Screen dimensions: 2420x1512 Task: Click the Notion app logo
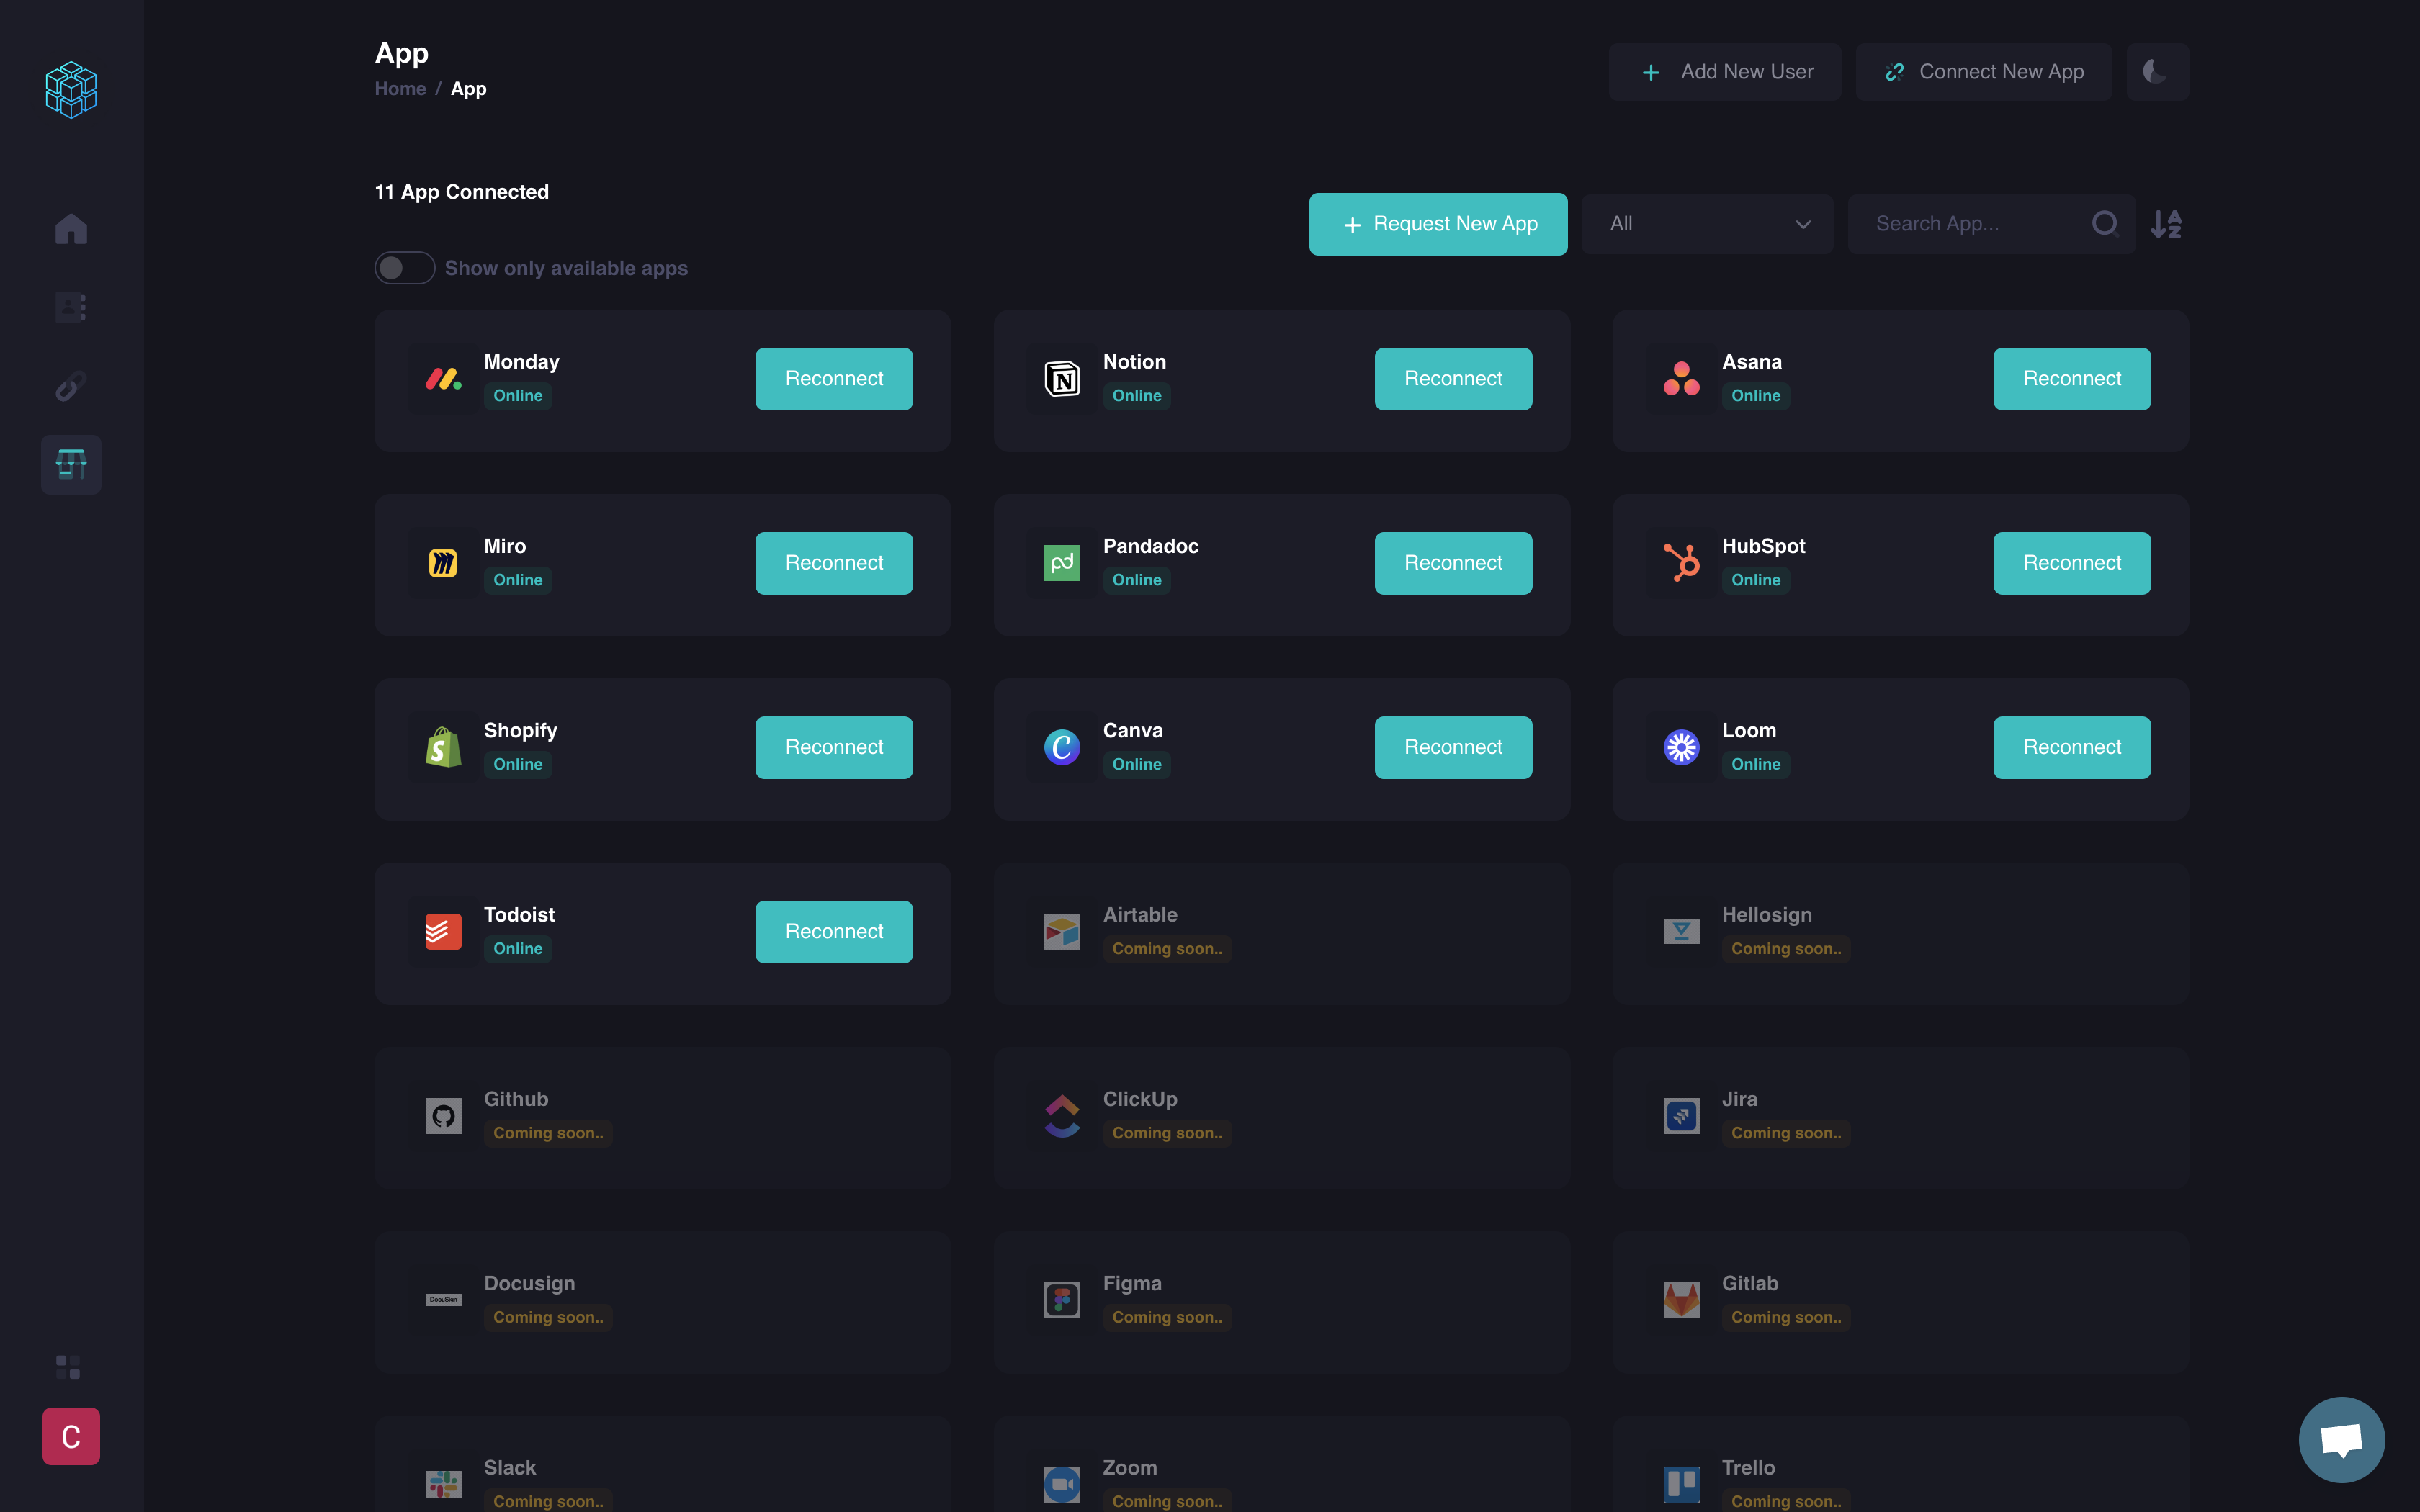click(x=1062, y=379)
